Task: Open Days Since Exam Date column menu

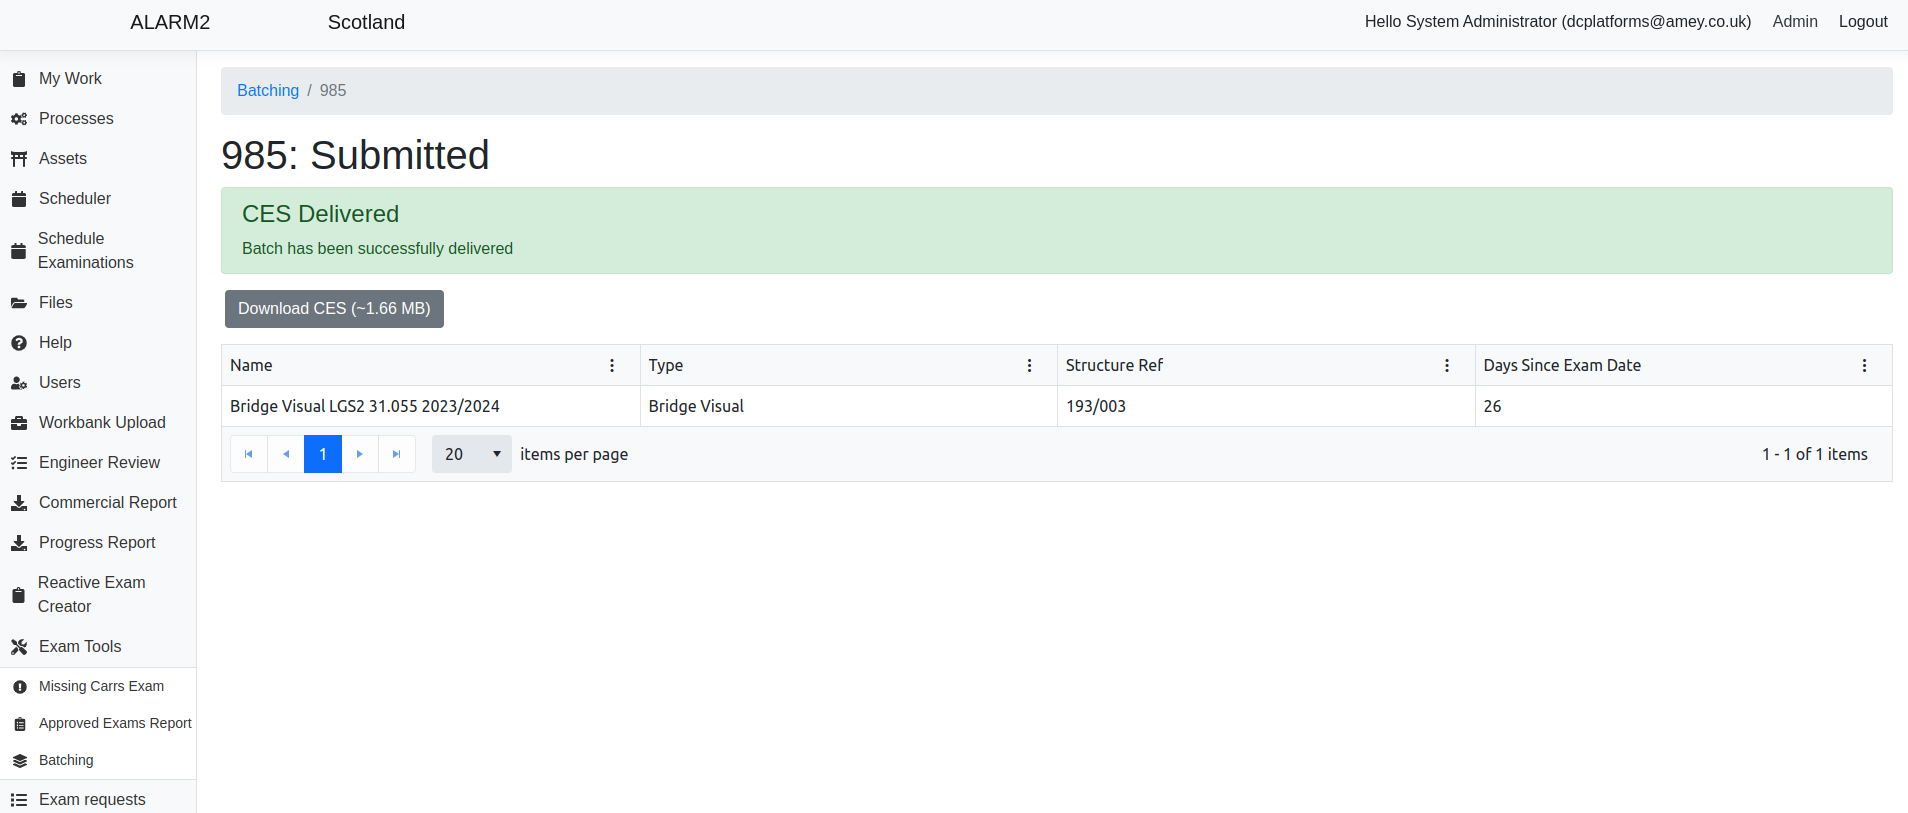Action: point(1864,366)
